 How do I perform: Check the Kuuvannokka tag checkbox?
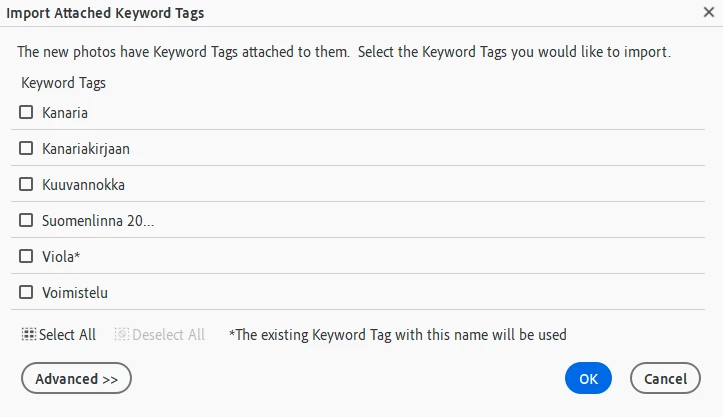pos(27,184)
